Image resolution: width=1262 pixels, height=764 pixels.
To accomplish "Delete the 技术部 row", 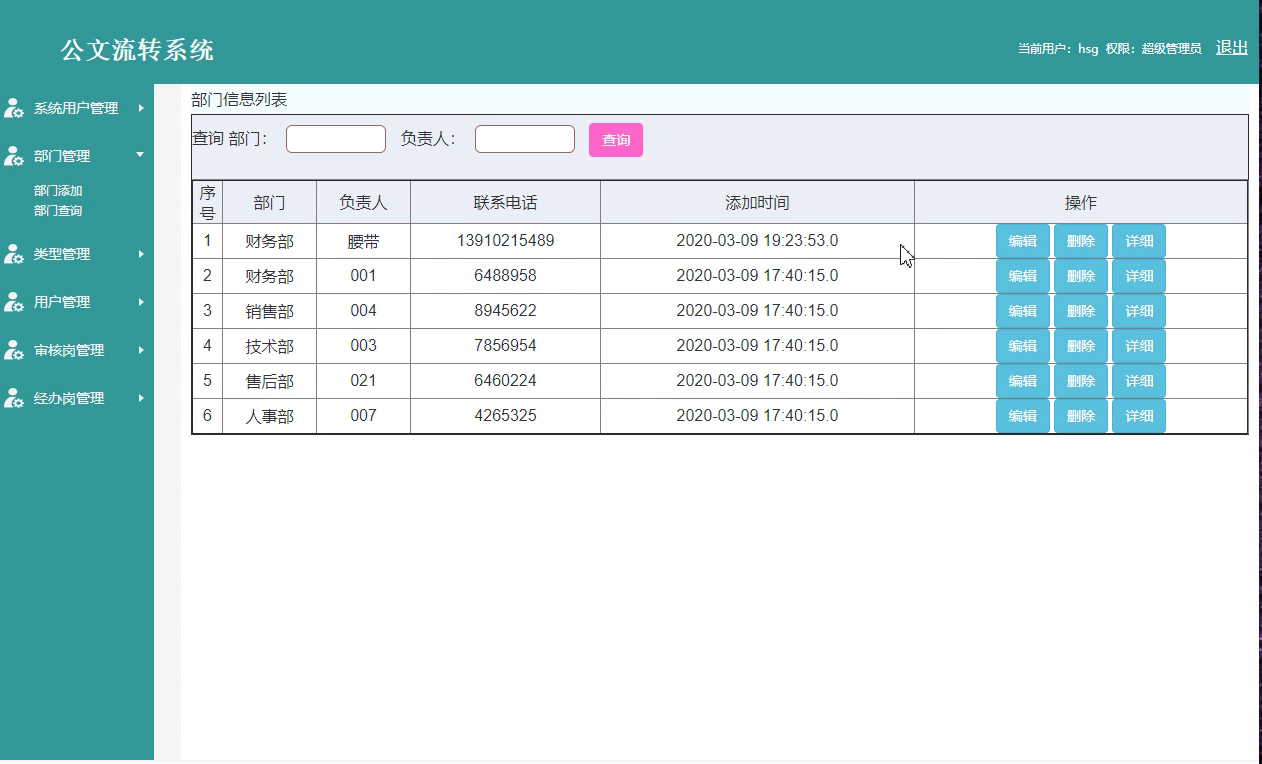I will click(1081, 346).
